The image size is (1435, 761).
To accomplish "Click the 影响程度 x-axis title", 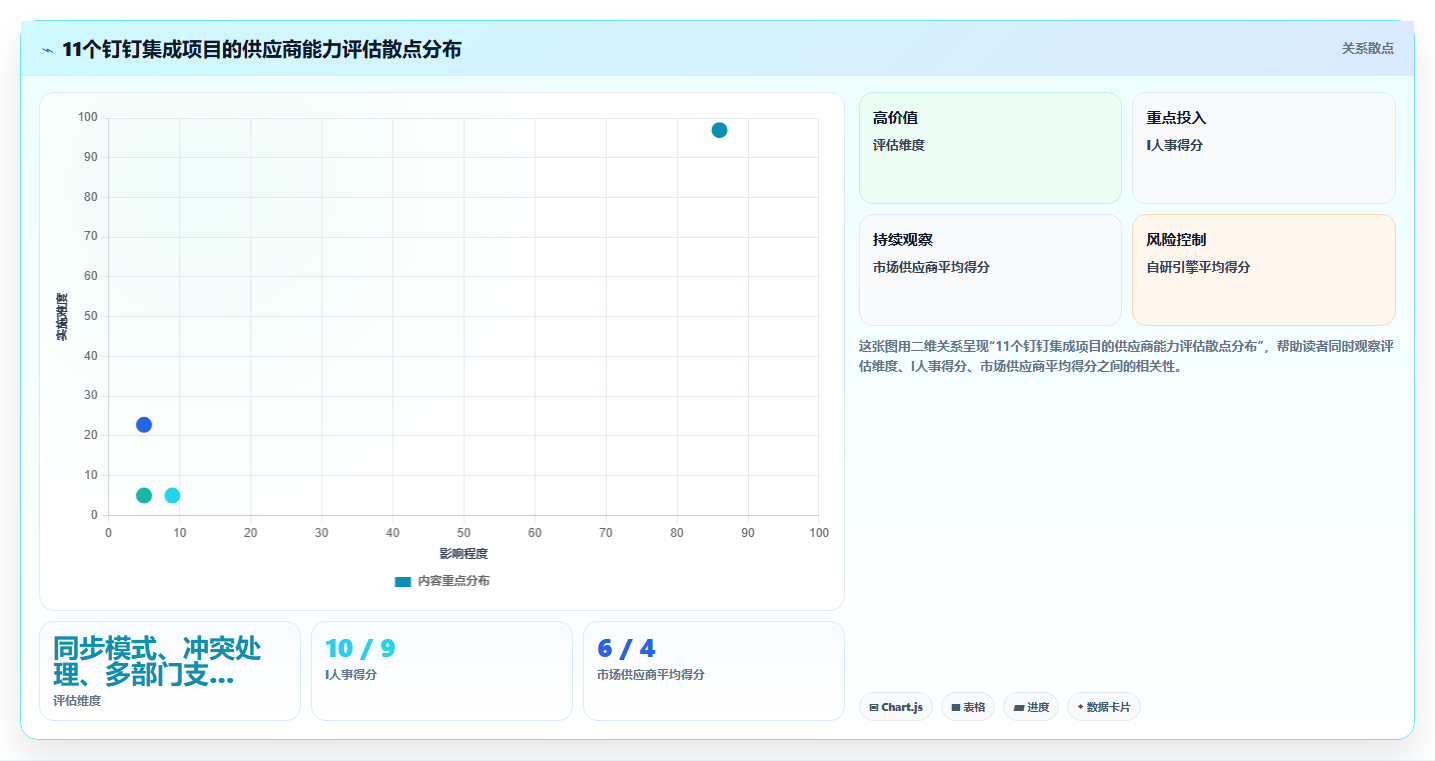I will click(x=464, y=554).
